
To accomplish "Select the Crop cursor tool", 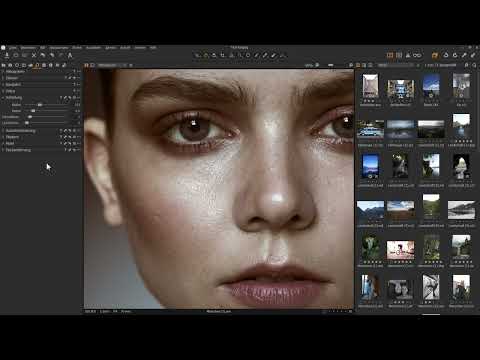I will (223, 55).
